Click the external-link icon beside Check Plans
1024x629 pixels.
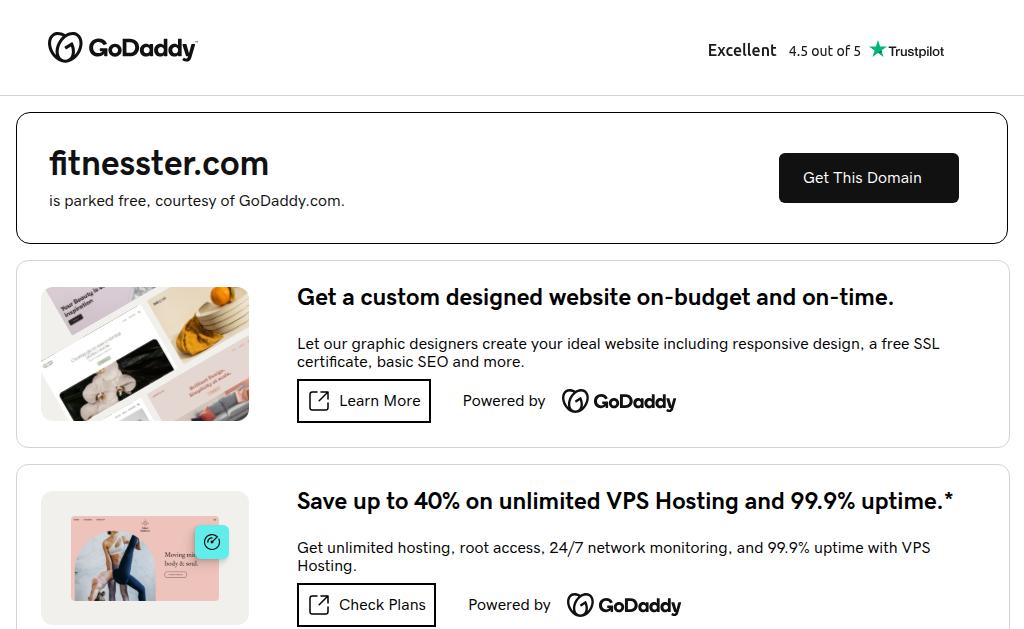click(319, 605)
